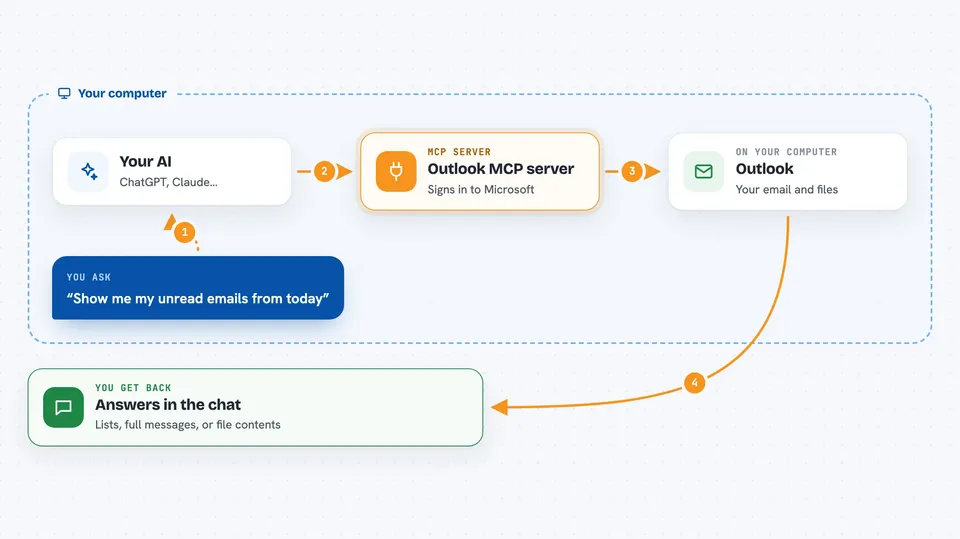960x539 pixels.
Task: Select the "Outlook MCP server" title
Action: pos(501,168)
